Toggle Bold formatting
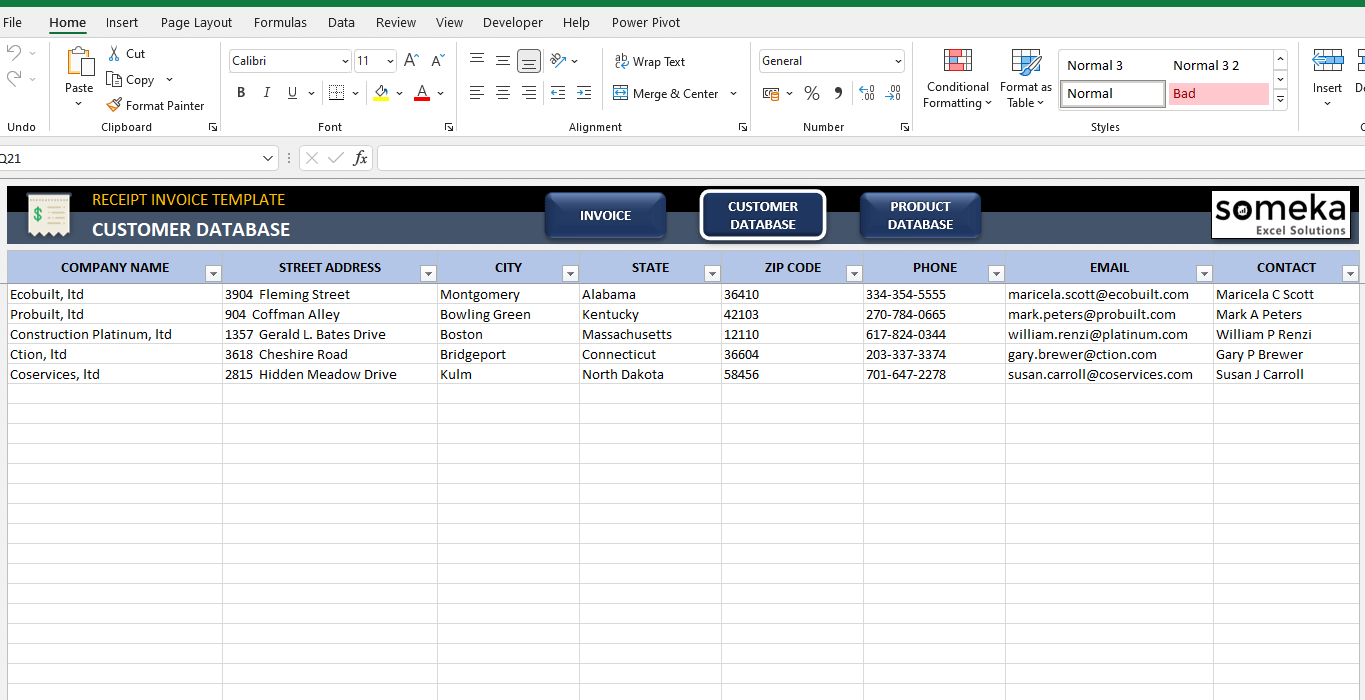Image resolution: width=1365 pixels, height=700 pixels. [x=240, y=92]
